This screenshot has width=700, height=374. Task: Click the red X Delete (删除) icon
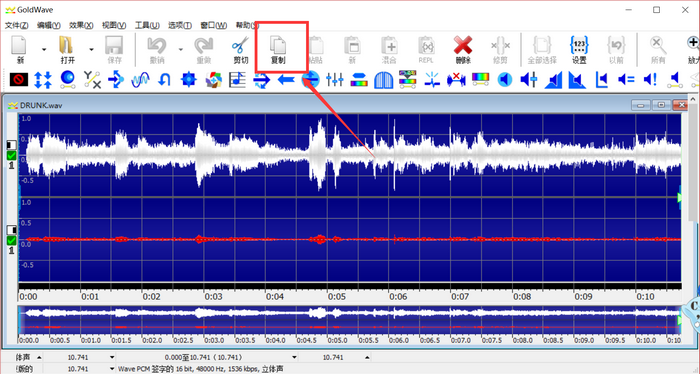(463, 49)
